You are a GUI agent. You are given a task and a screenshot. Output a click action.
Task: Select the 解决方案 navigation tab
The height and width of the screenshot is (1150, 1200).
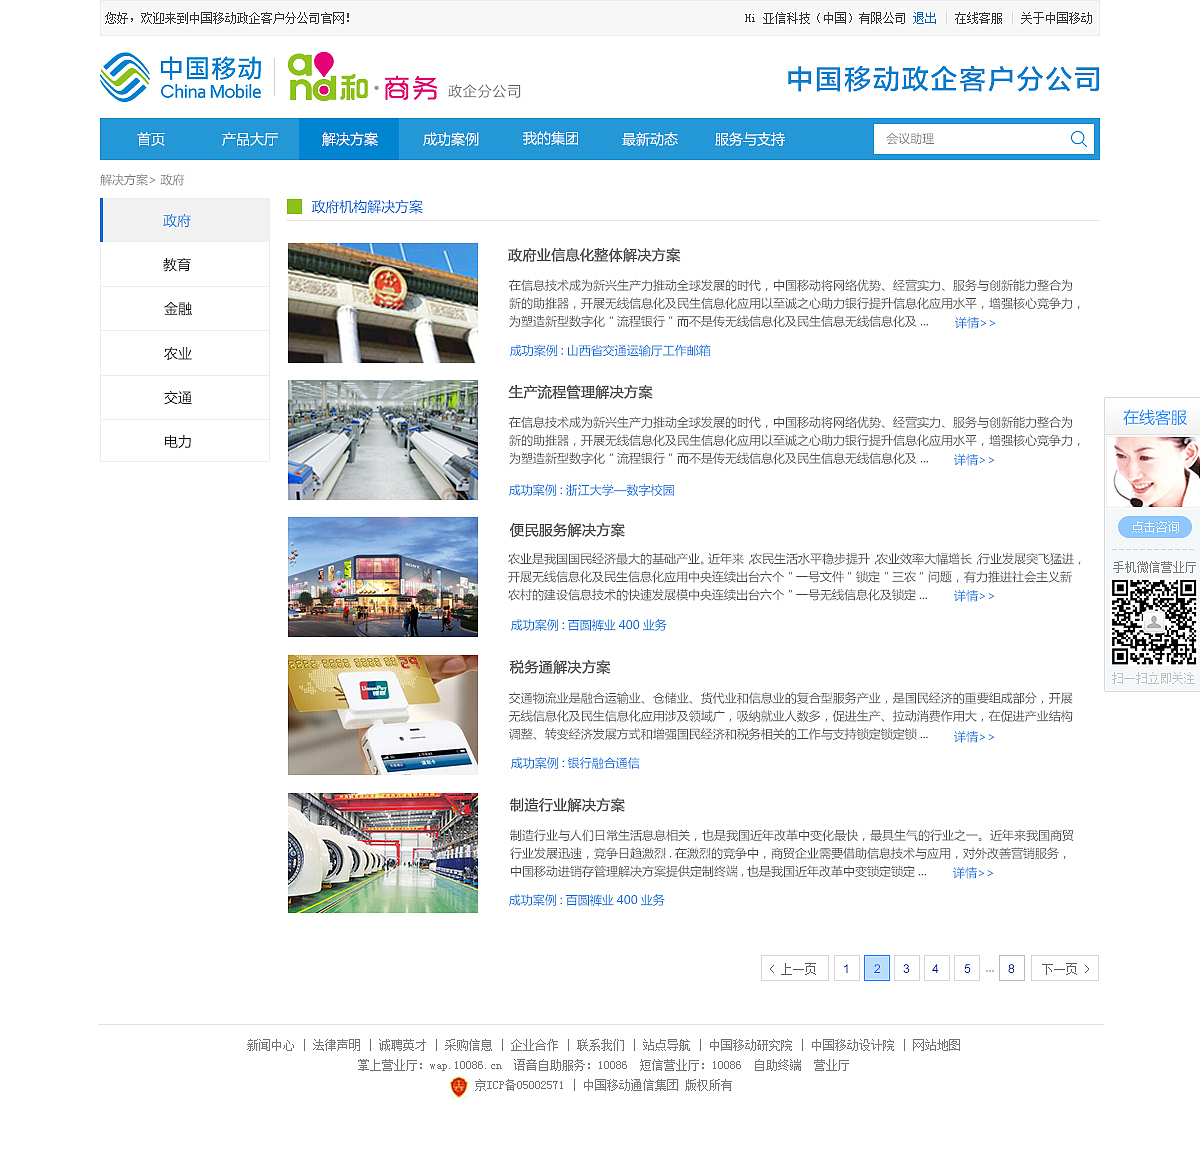click(349, 139)
